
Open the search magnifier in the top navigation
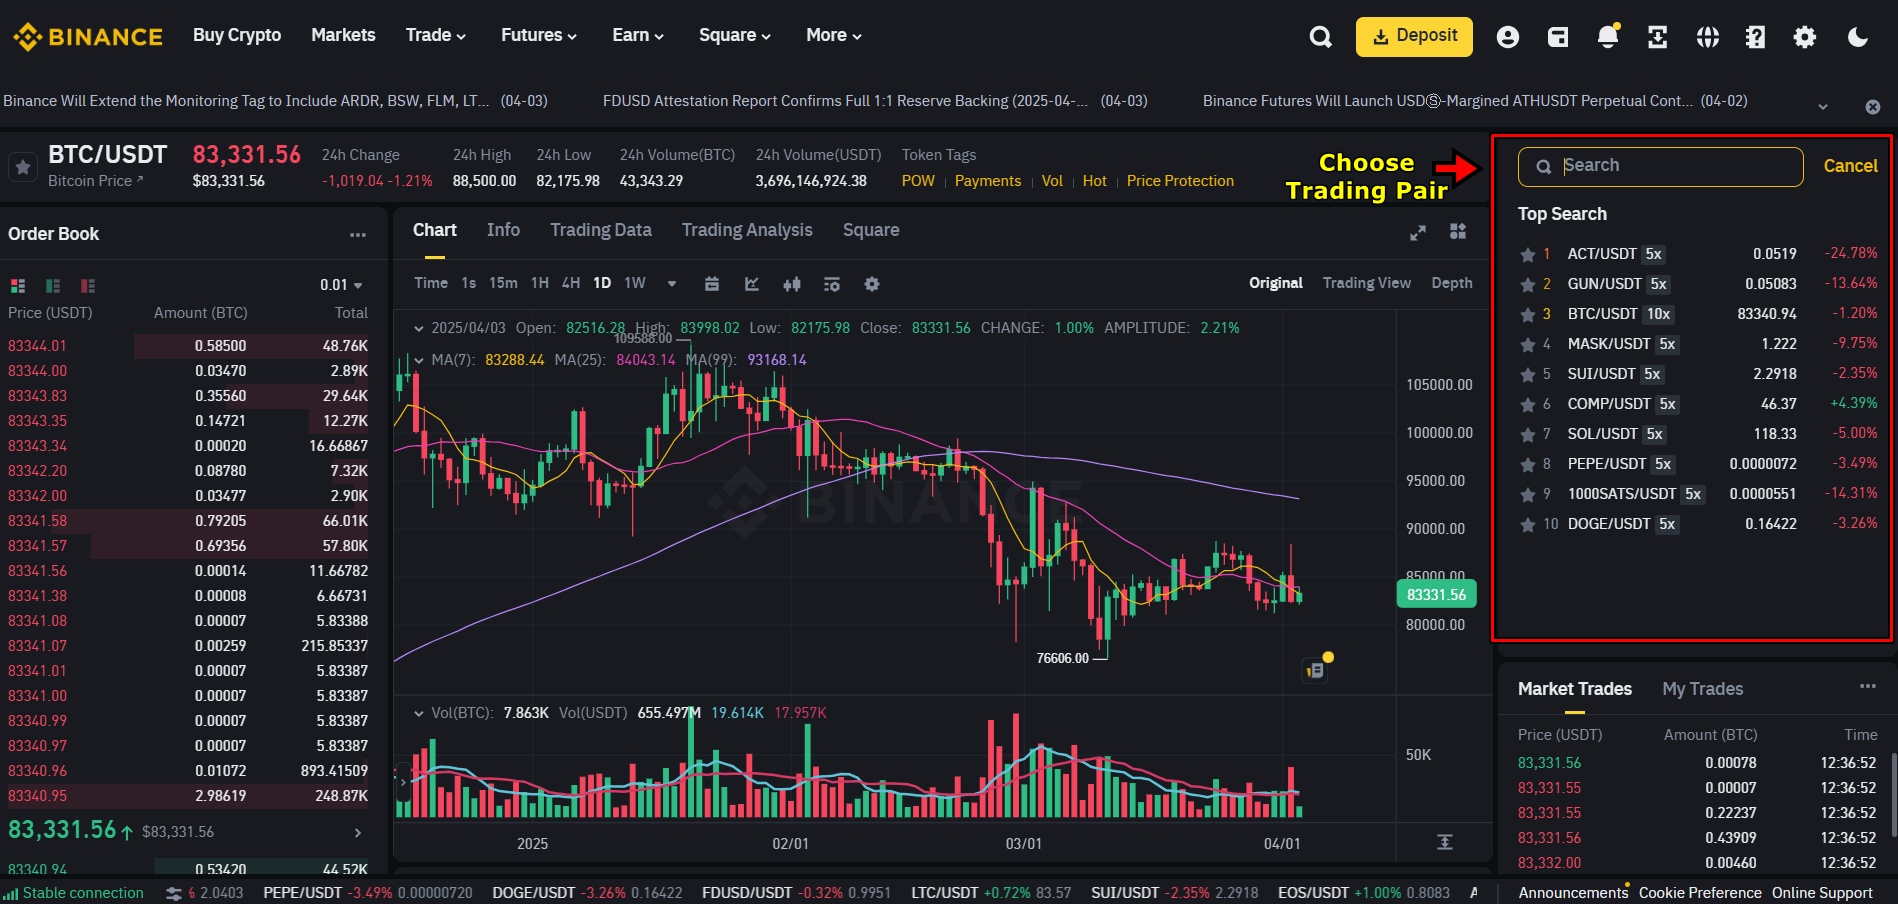pyautogui.click(x=1320, y=36)
